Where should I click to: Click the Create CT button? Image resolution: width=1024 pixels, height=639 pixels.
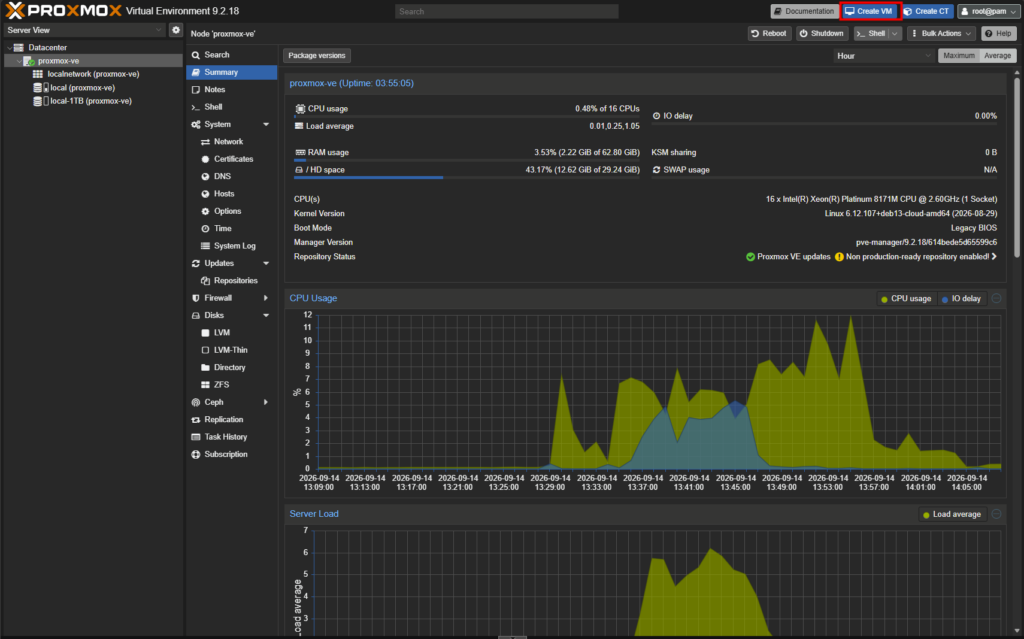926,11
